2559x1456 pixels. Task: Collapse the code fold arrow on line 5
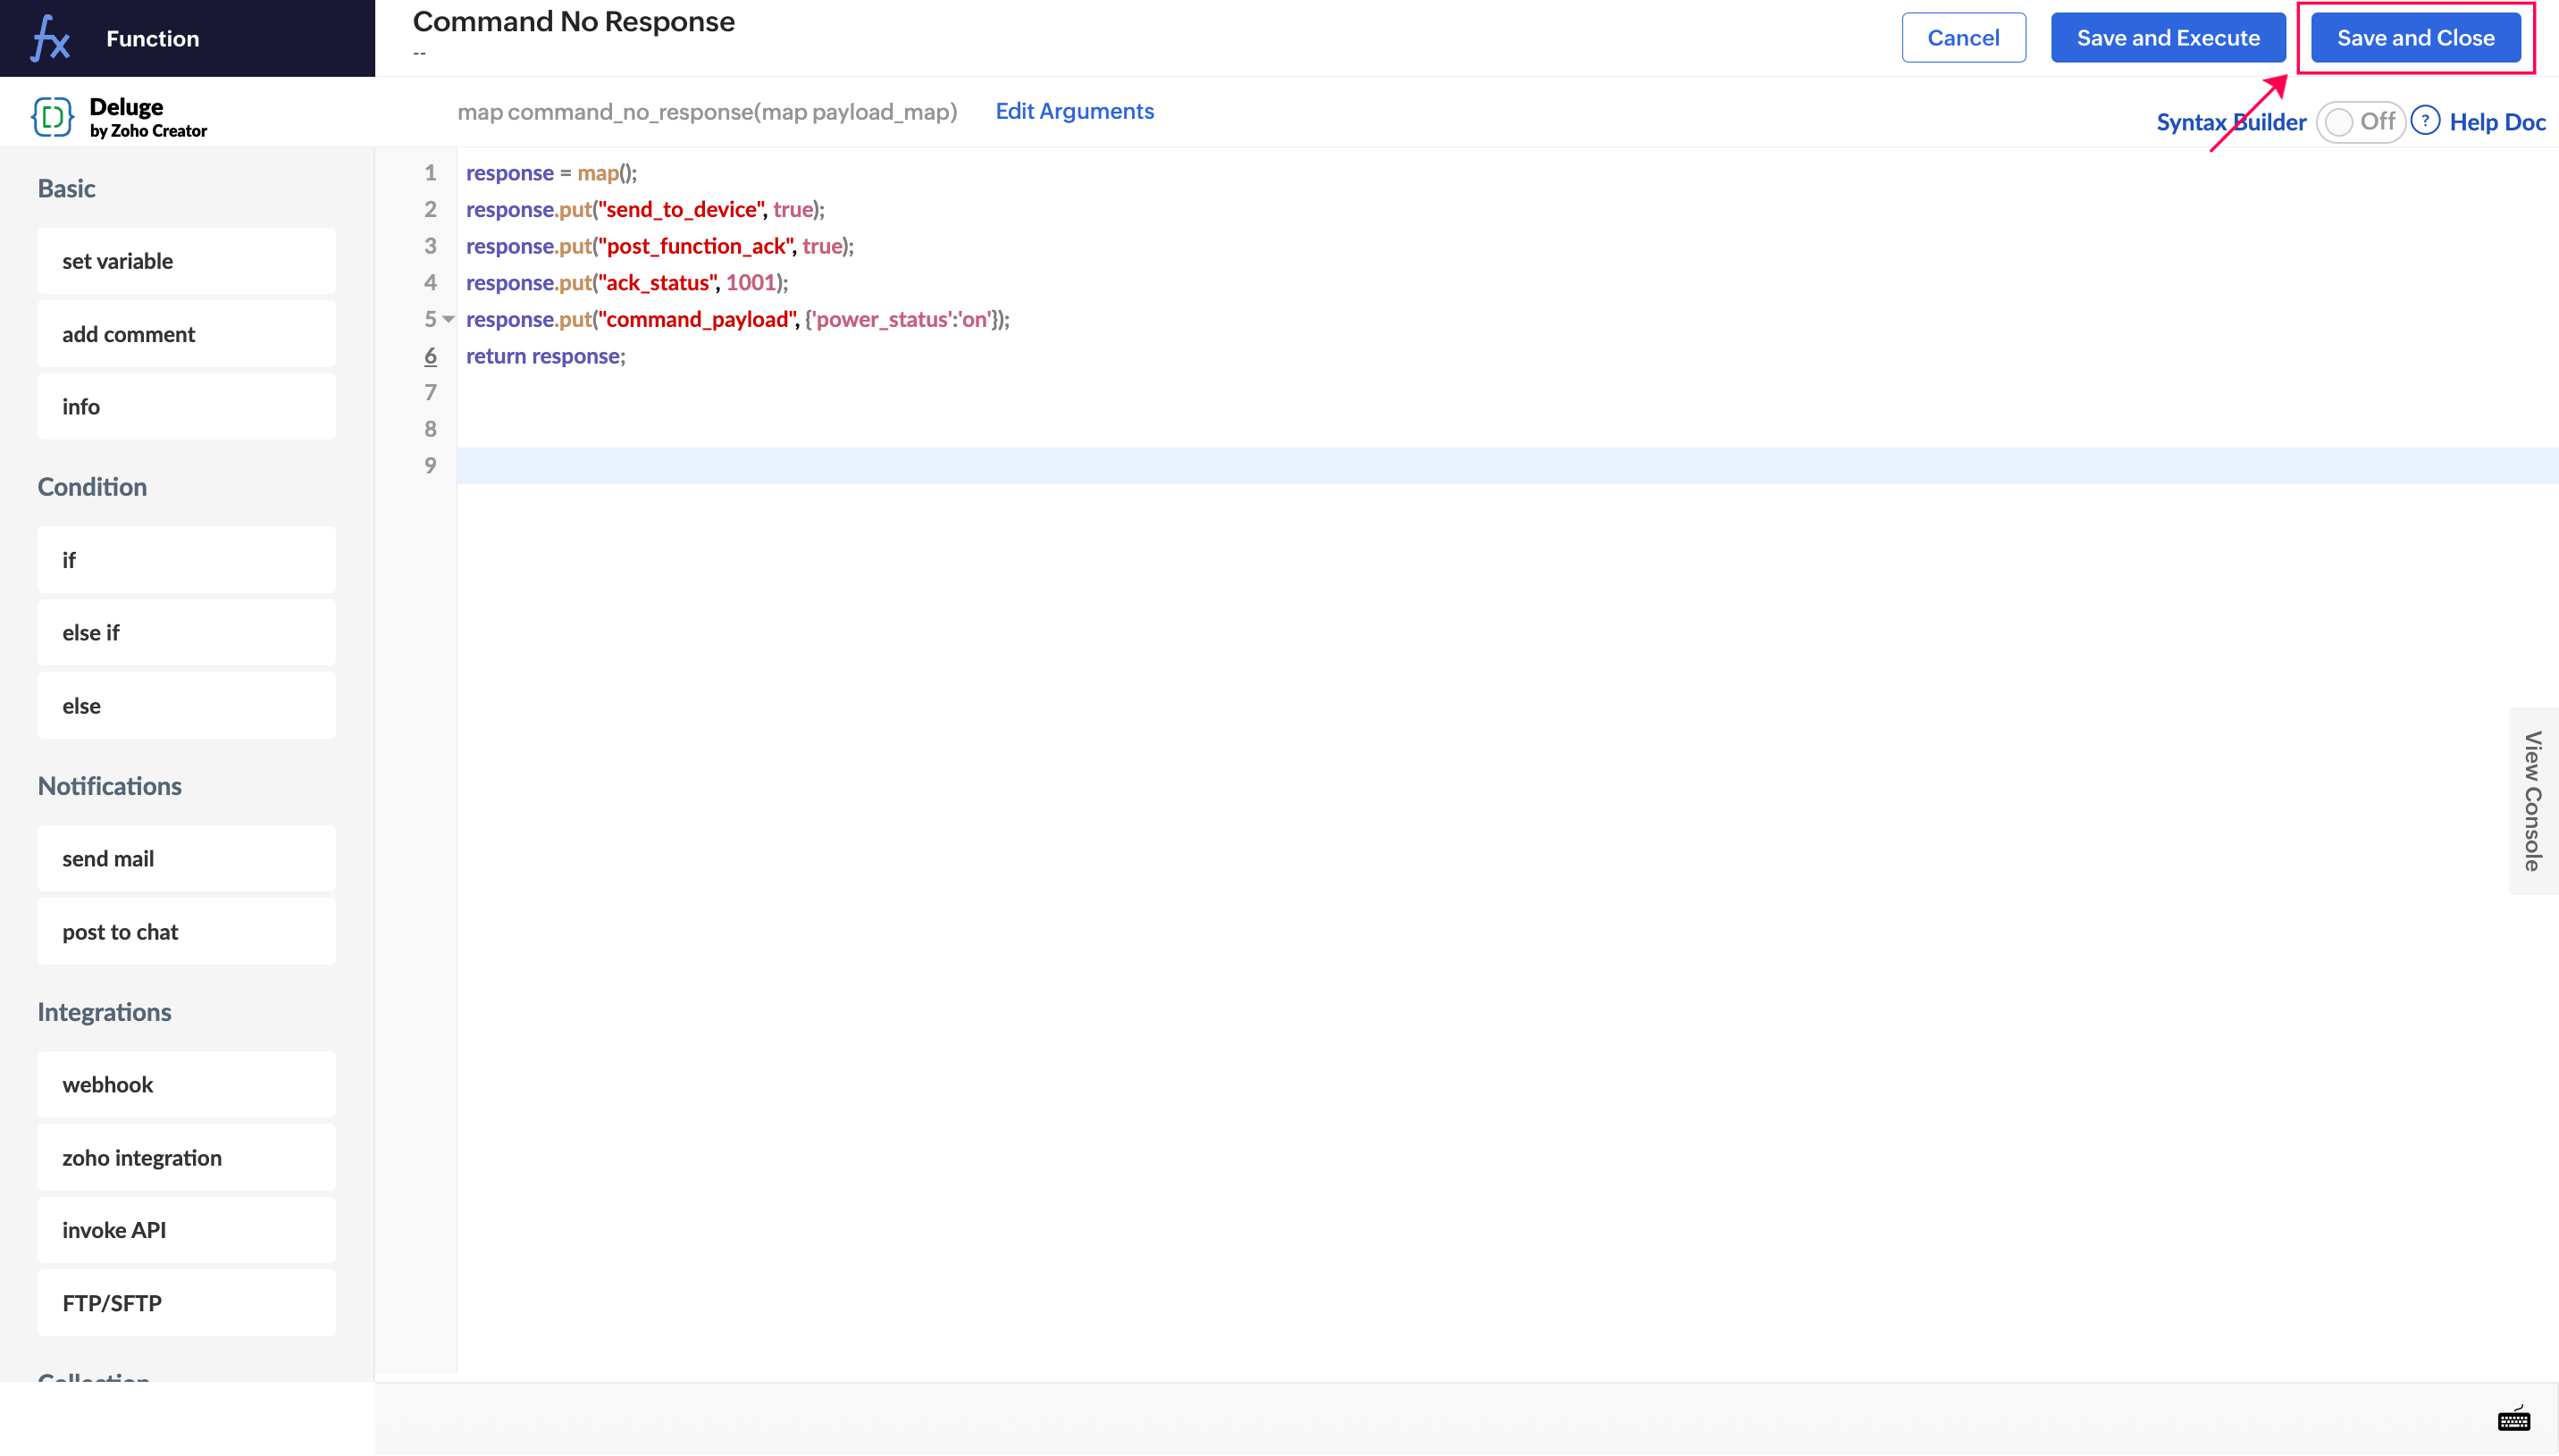click(449, 319)
